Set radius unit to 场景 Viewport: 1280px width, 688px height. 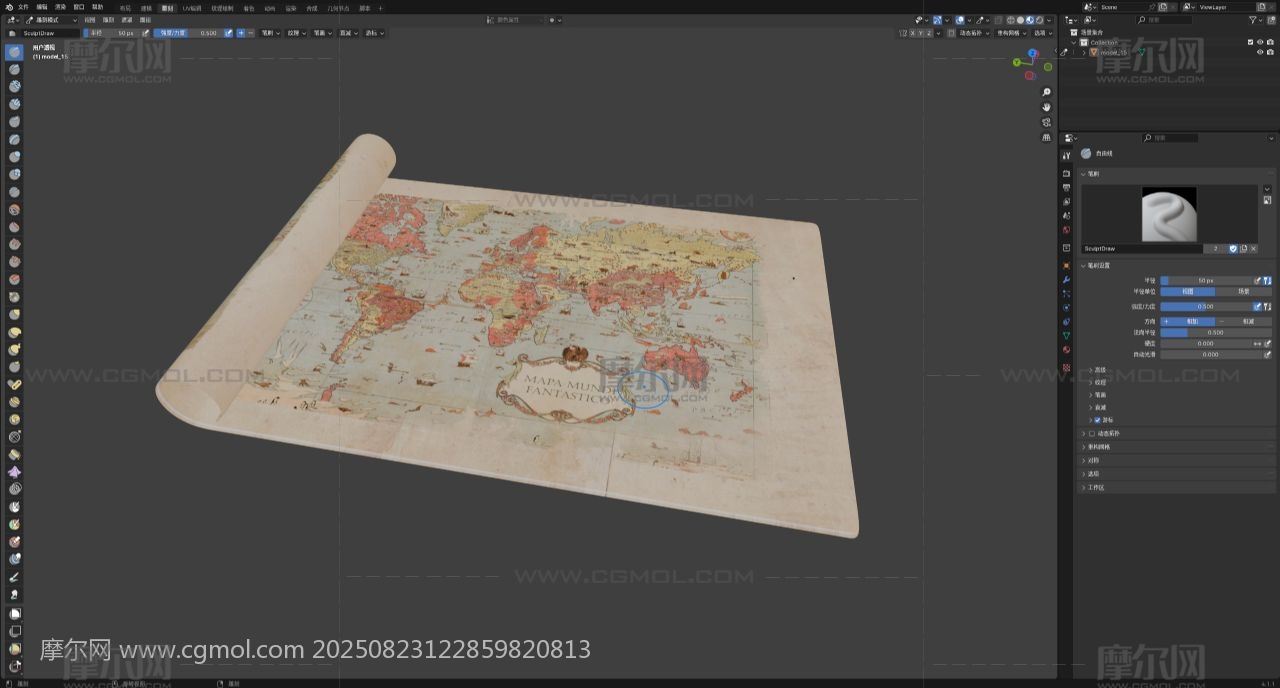1243,291
